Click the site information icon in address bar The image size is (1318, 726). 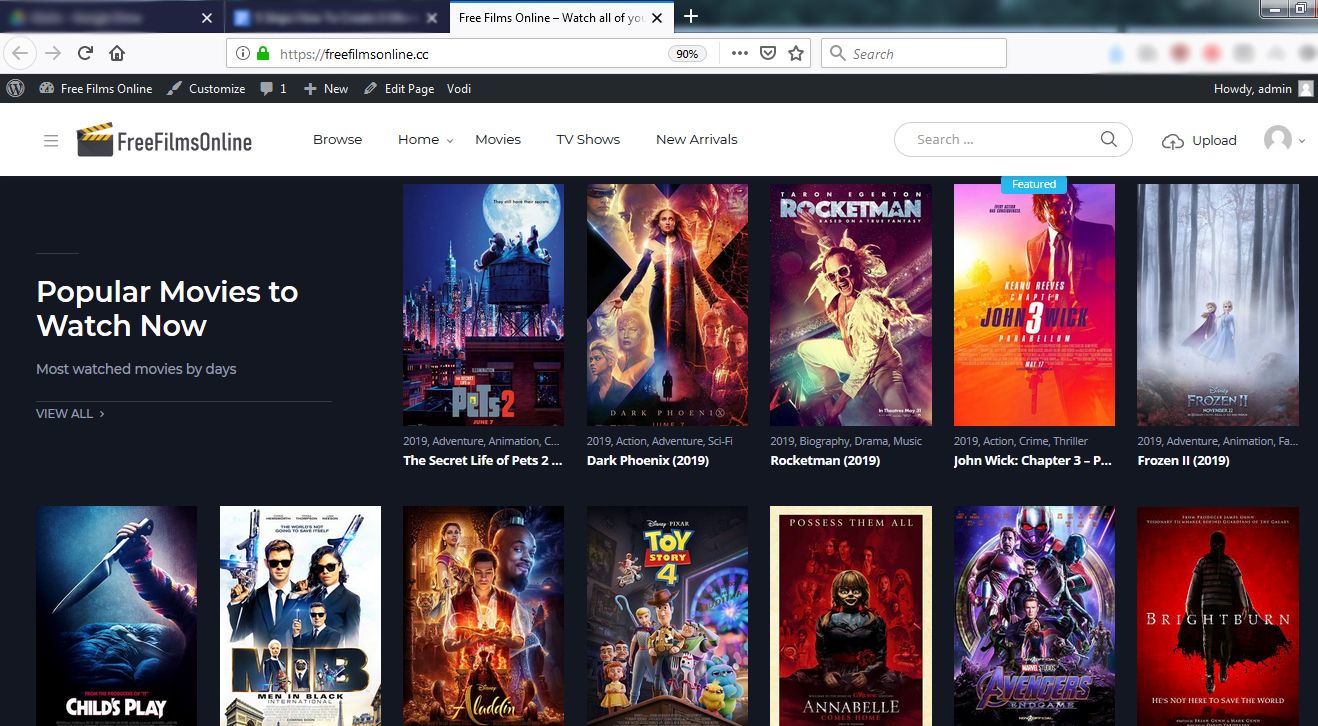tap(243, 54)
